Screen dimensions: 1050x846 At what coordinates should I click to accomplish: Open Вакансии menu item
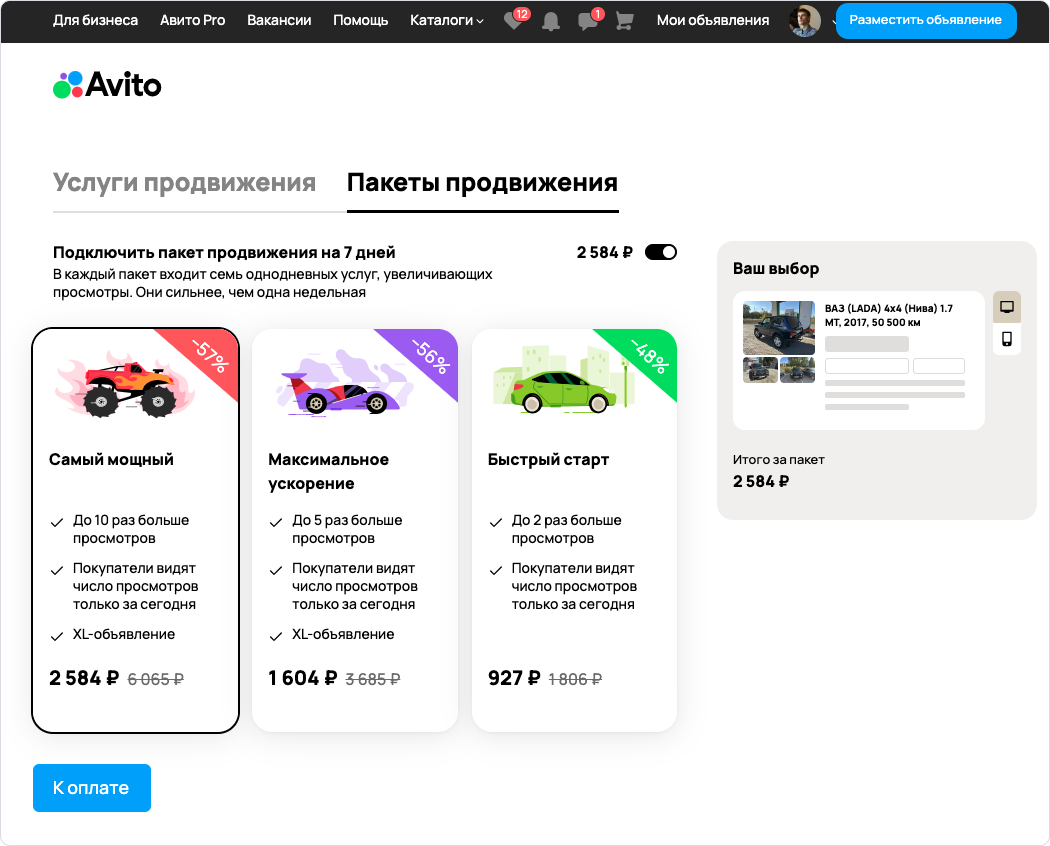click(x=279, y=21)
